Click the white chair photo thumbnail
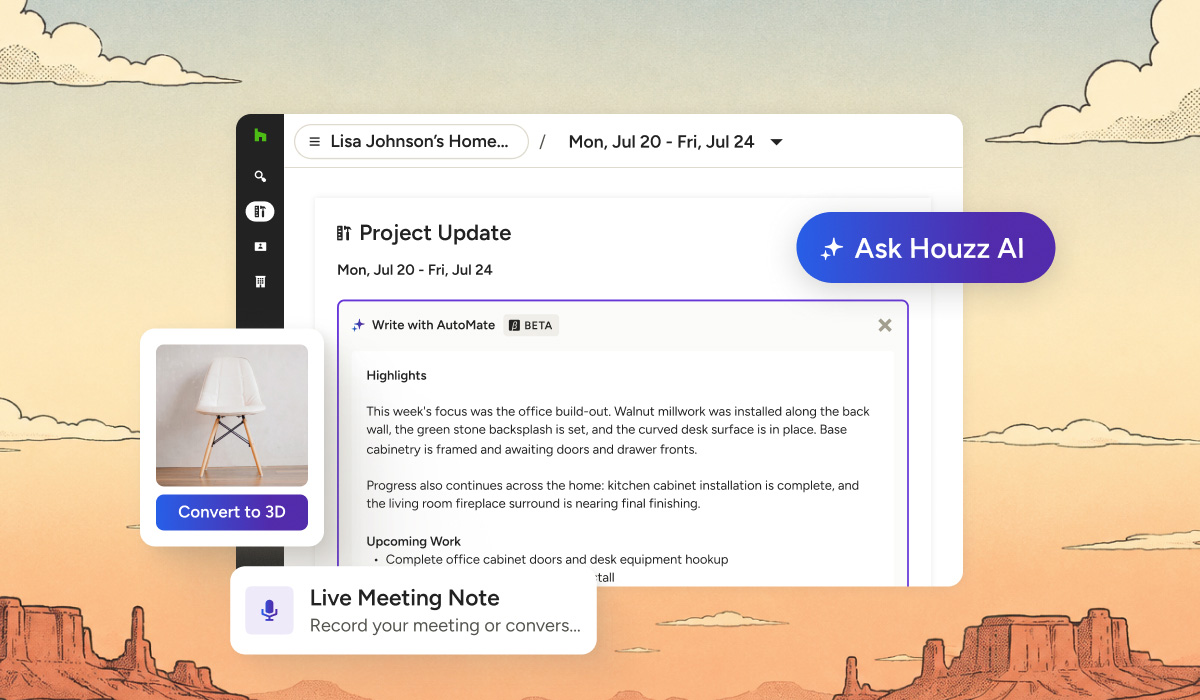1200x700 pixels. point(232,415)
